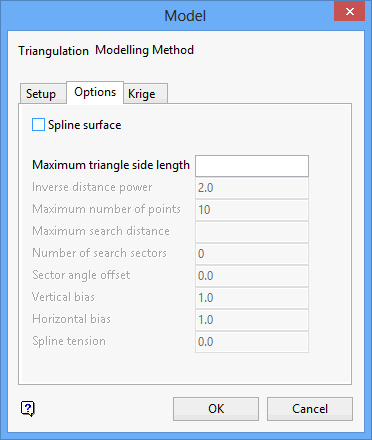Click the Maximum triangle side length label
Screen dimensions: 372x440
point(111,165)
